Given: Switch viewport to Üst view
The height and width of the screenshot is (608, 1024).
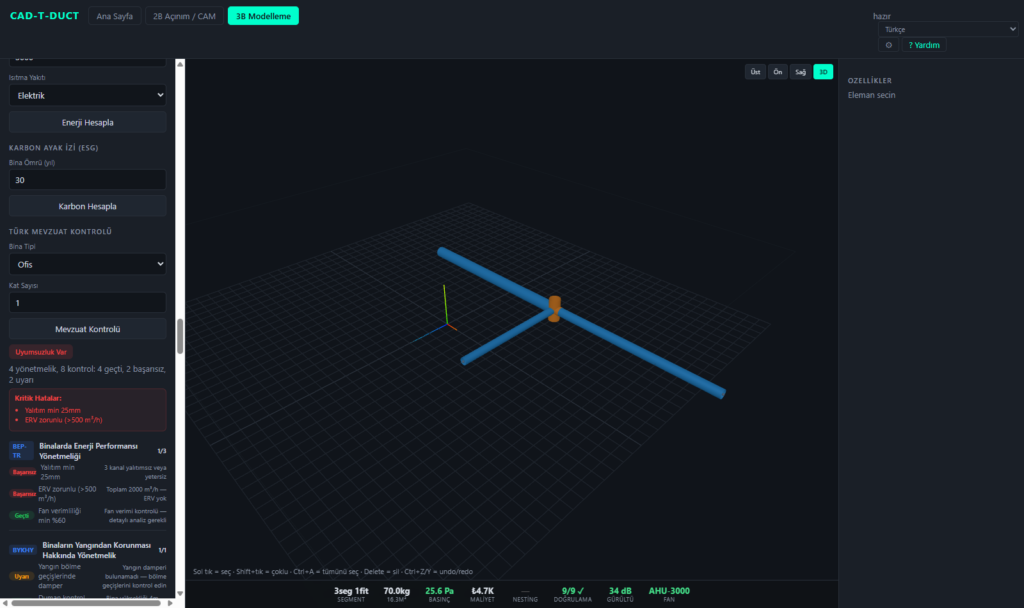Looking at the screenshot, I should [755, 72].
